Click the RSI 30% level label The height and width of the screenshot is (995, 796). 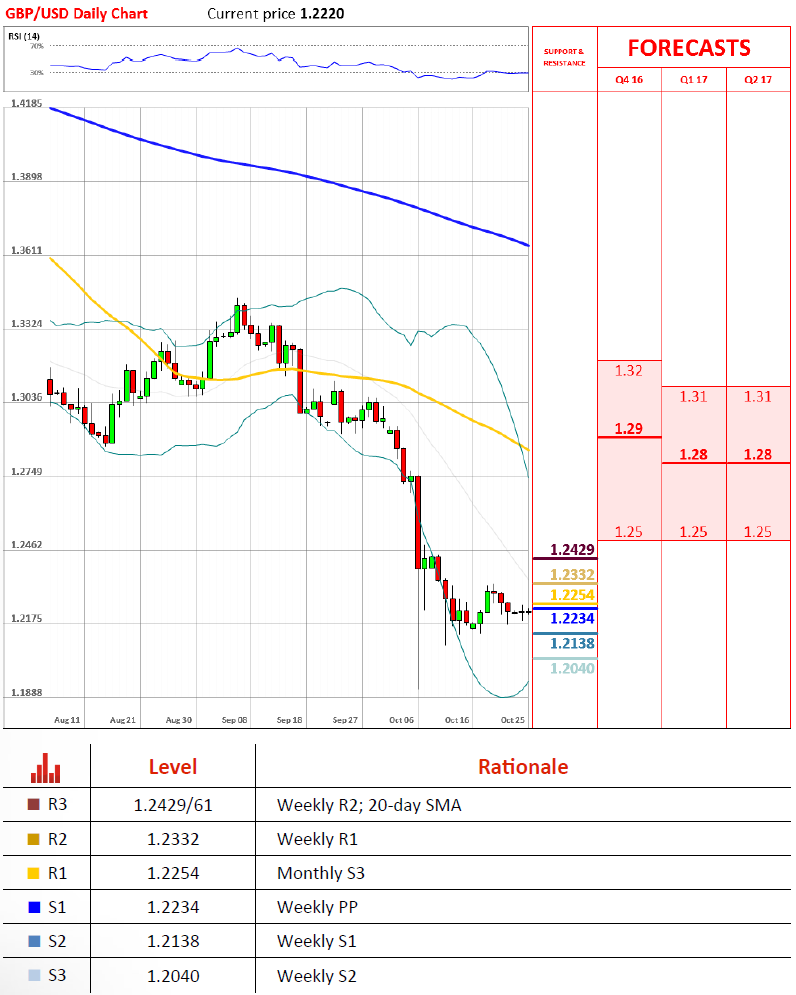click(x=37, y=73)
